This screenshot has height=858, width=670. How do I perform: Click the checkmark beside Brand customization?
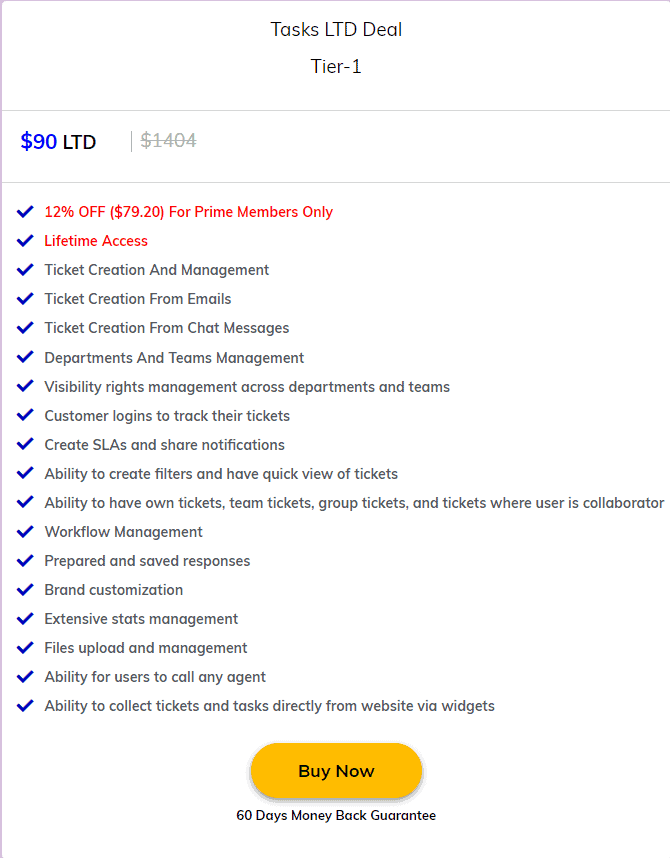[x=24, y=589]
